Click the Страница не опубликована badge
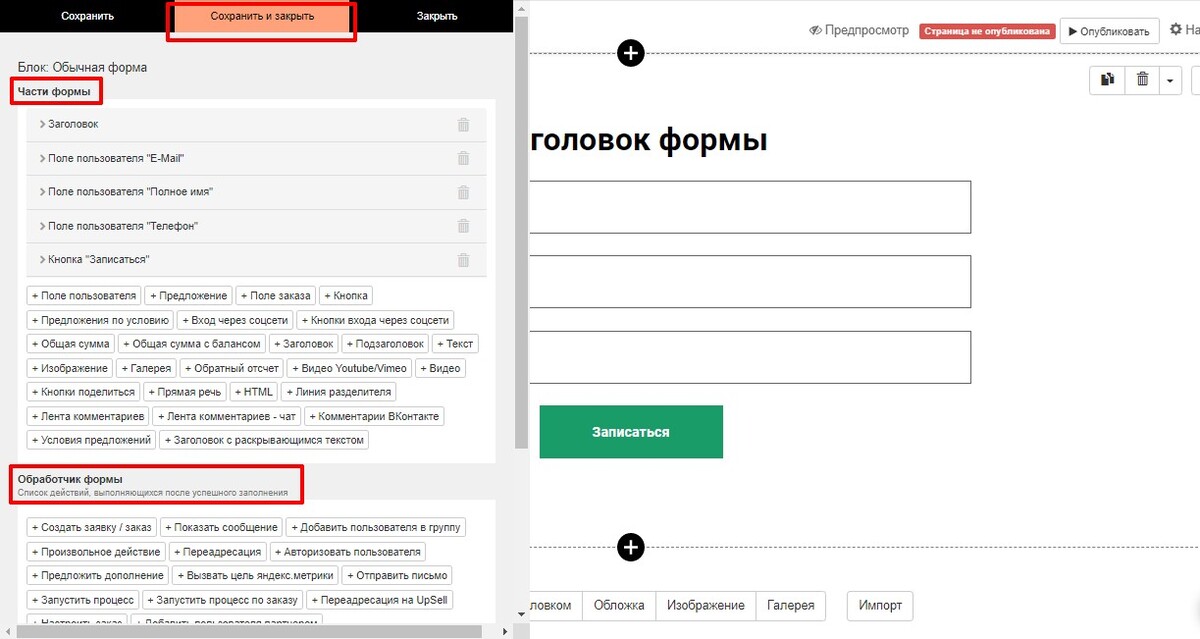 (x=986, y=31)
